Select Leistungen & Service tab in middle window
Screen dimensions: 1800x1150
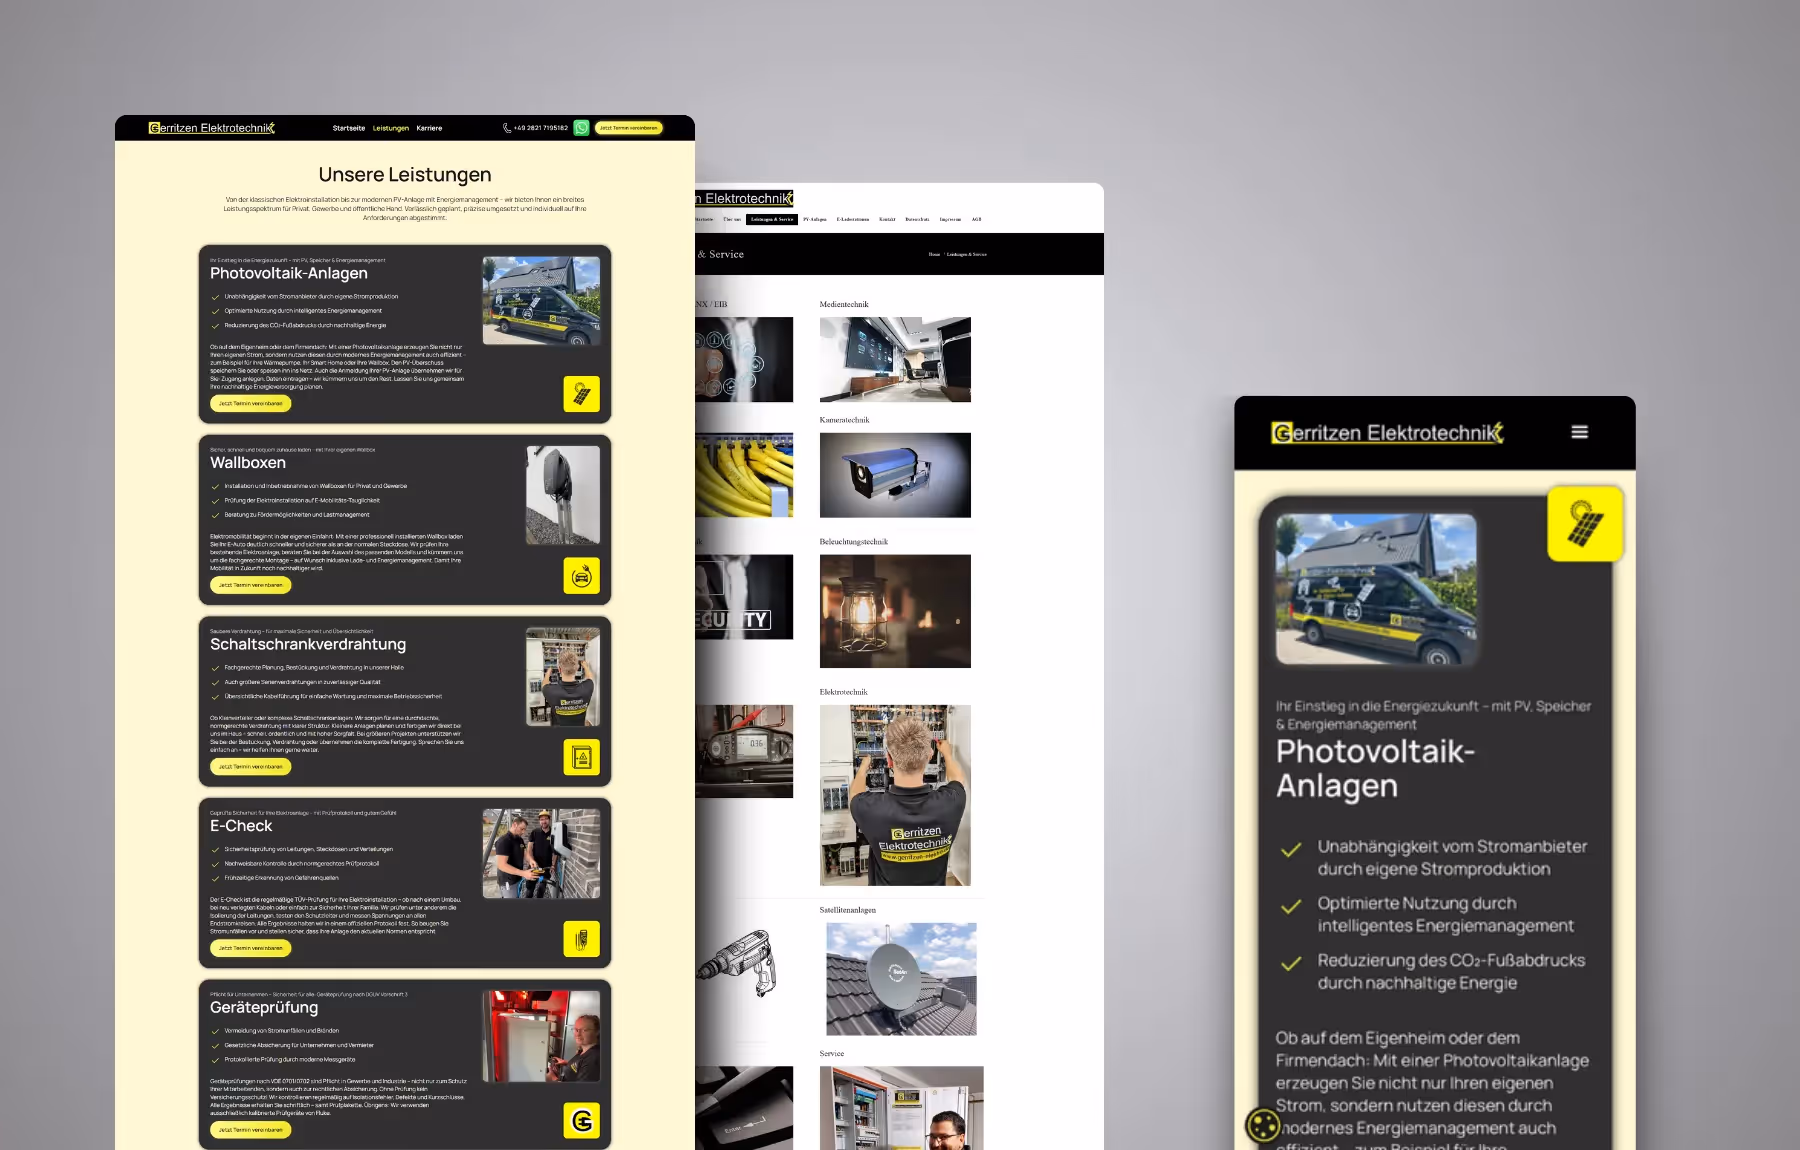pyautogui.click(x=772, y=219)
